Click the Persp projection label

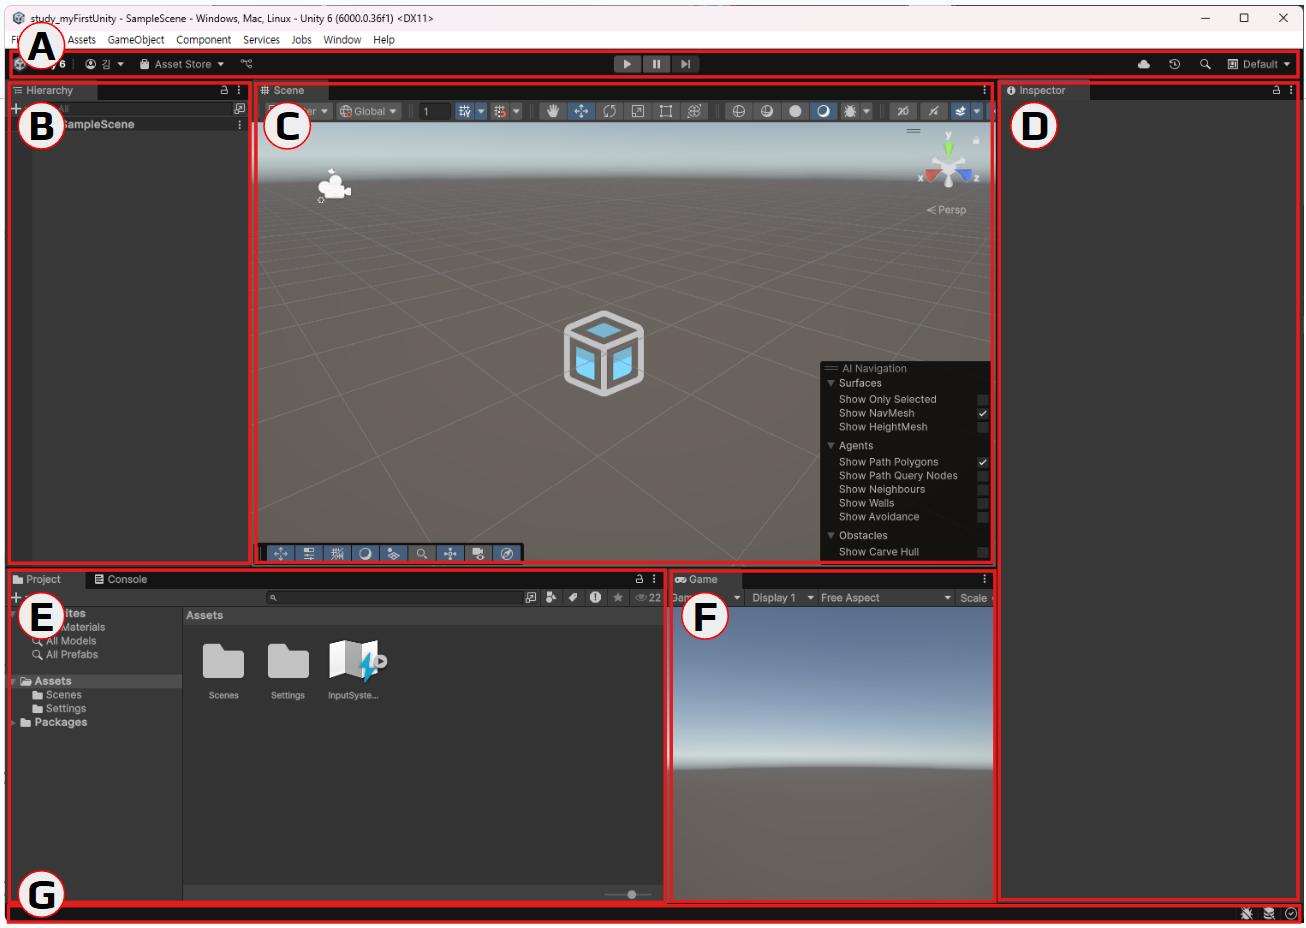946,210
